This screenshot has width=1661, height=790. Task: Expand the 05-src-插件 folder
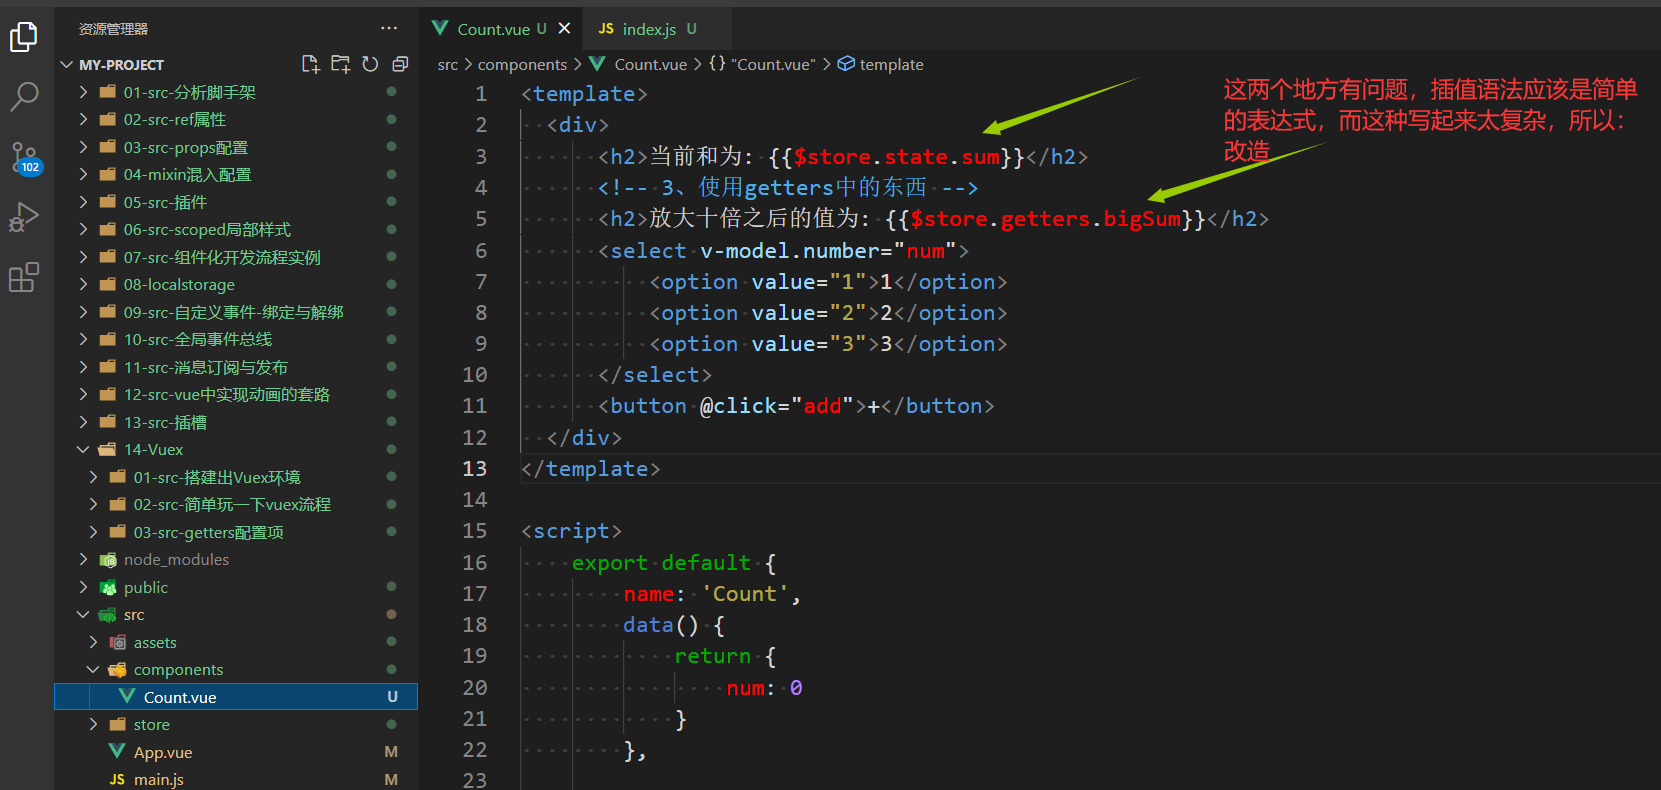[x=83, y=202]
